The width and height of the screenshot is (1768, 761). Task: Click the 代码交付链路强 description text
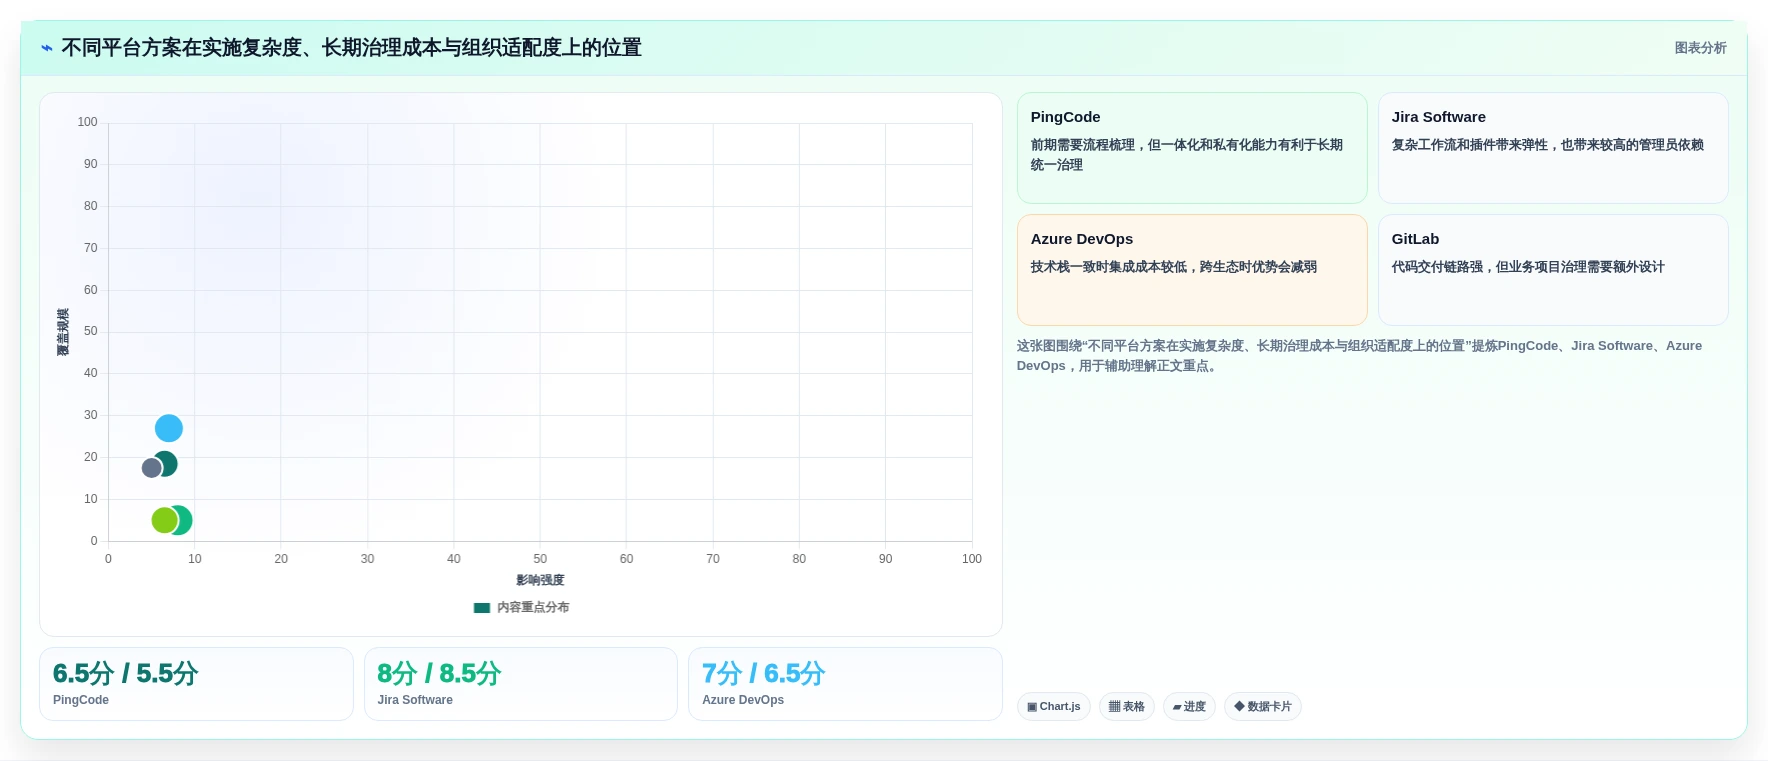click(1528, 267)
